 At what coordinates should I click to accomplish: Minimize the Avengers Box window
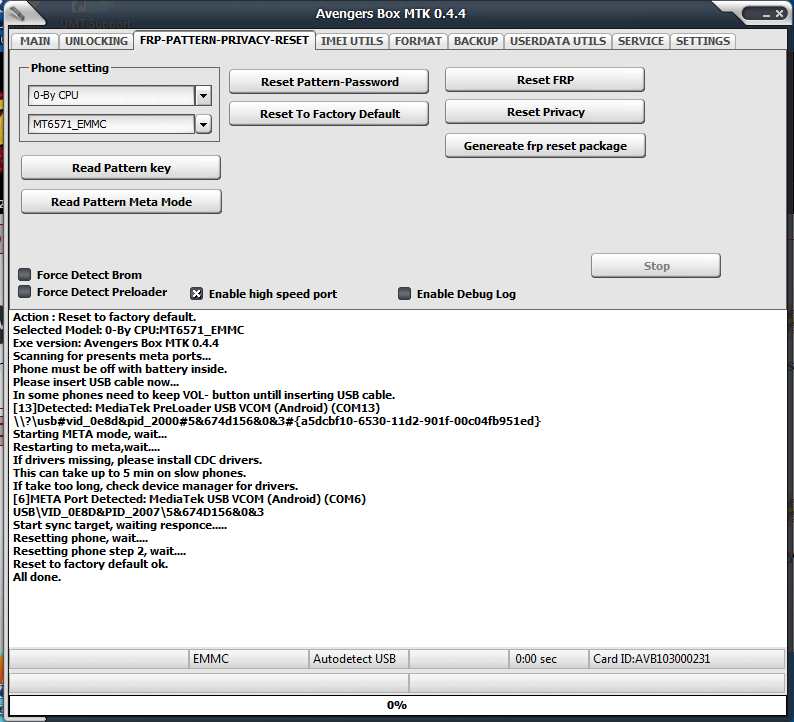point(766,15)
